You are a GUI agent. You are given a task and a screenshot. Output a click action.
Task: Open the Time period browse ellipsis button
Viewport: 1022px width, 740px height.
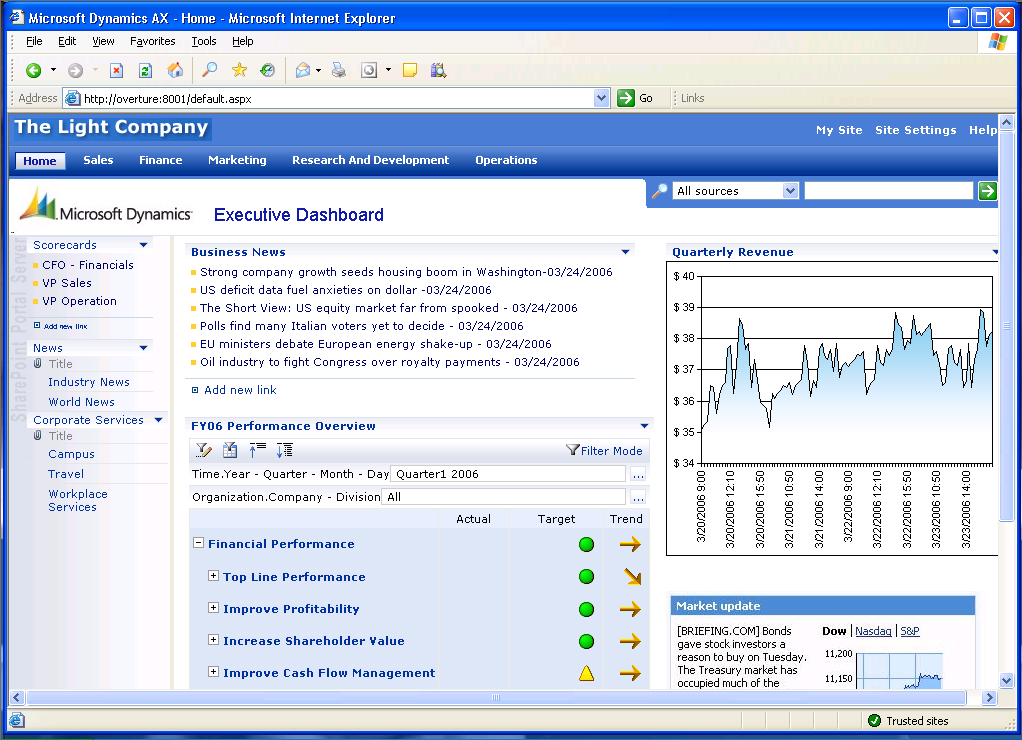(638, 474)
